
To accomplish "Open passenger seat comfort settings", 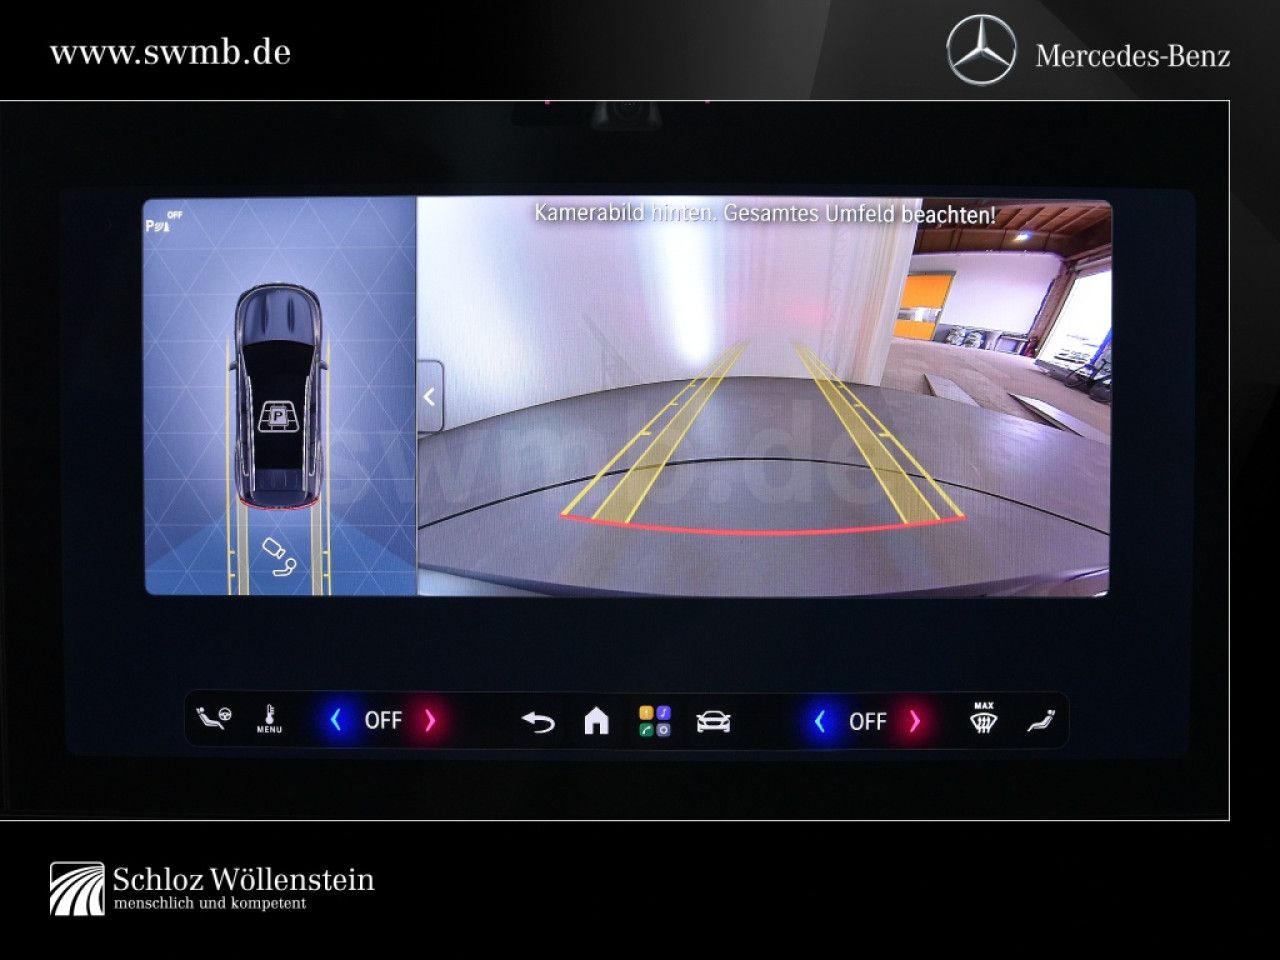I will (x=1041, y=720).
